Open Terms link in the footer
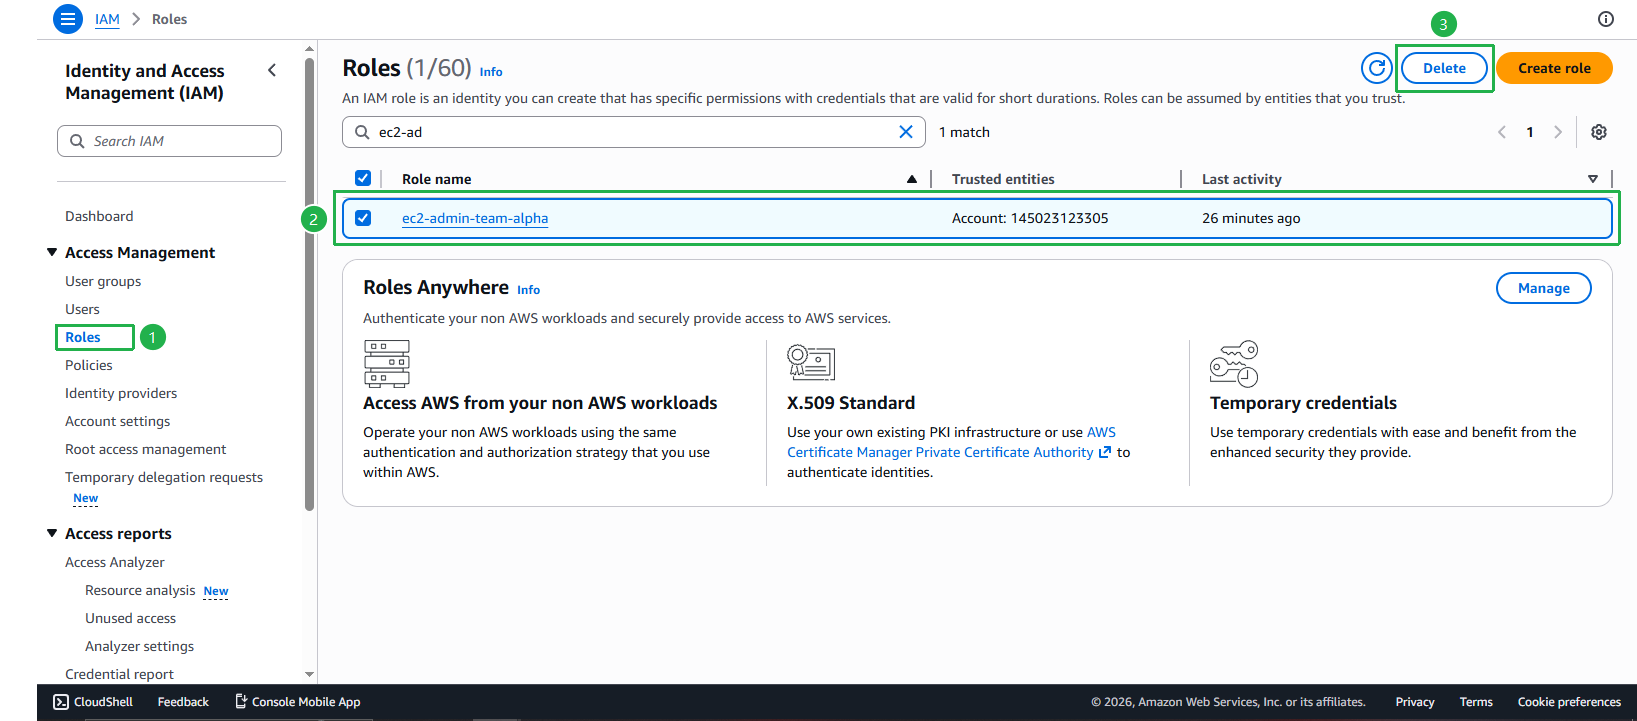The width and height of the screenshot is (1637, 721). click(x=1476, y=702)
